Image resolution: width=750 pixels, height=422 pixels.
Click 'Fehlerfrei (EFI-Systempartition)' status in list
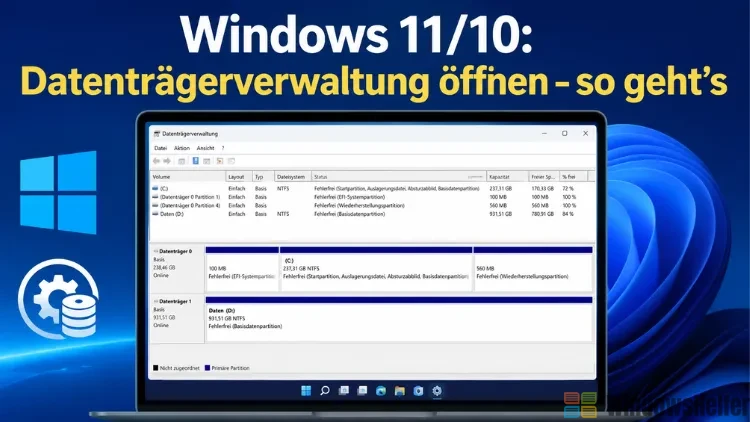pos(349,197)
